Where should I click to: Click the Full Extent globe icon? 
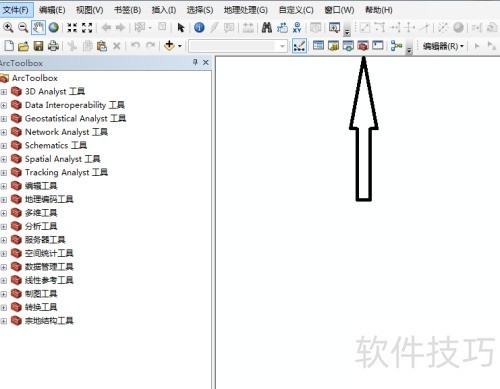pyautogui.click(x=53, y=28)
